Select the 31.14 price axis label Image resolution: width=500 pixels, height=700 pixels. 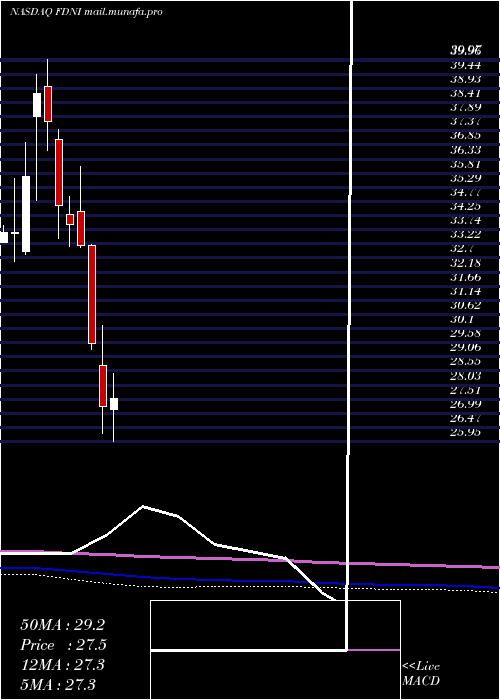coord(465,292)
